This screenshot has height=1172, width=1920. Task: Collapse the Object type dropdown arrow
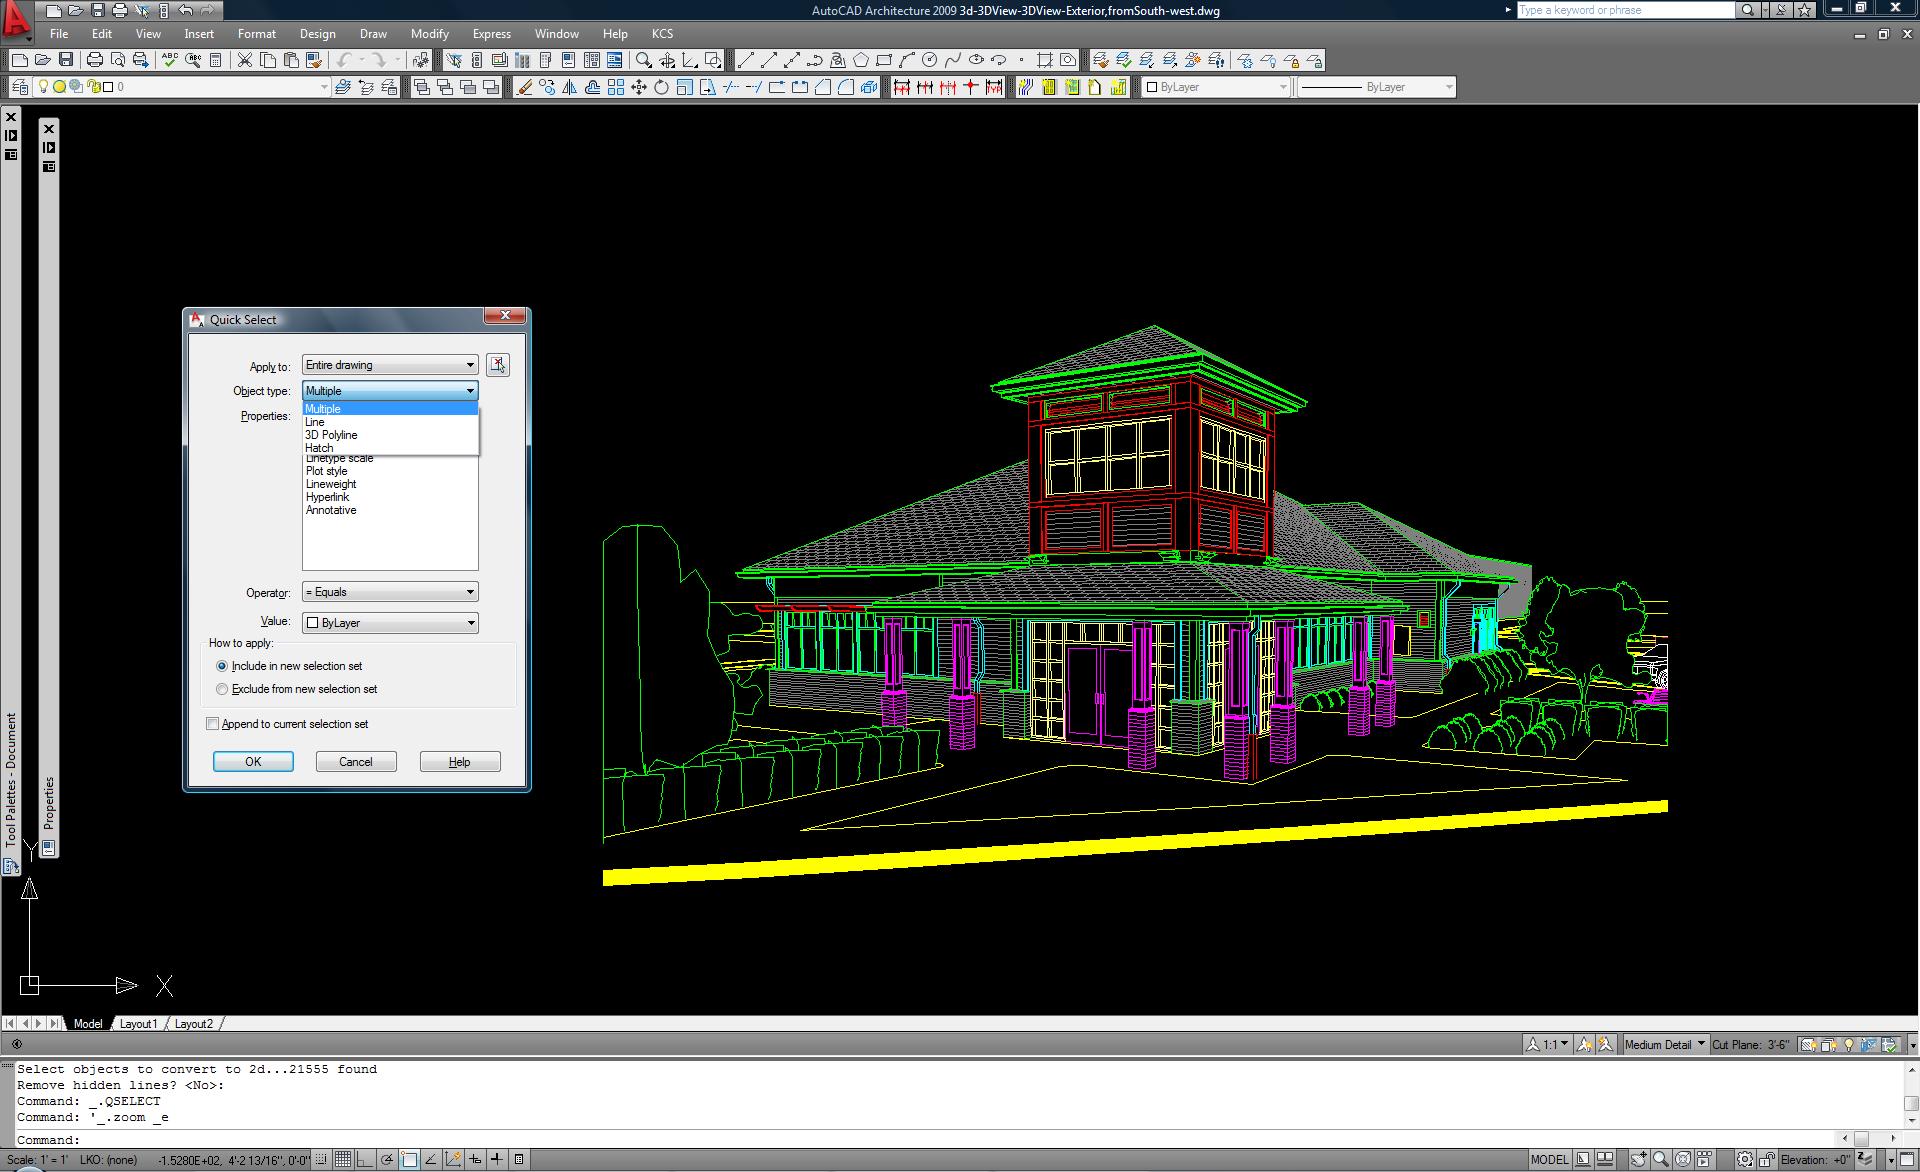tap(470, 391)
